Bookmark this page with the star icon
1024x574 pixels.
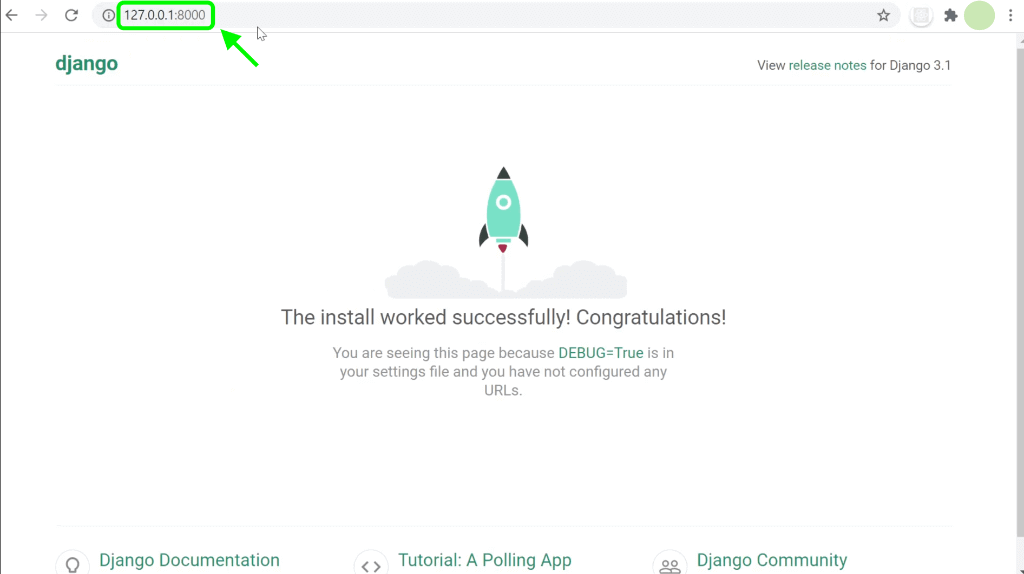click(883, 15)
